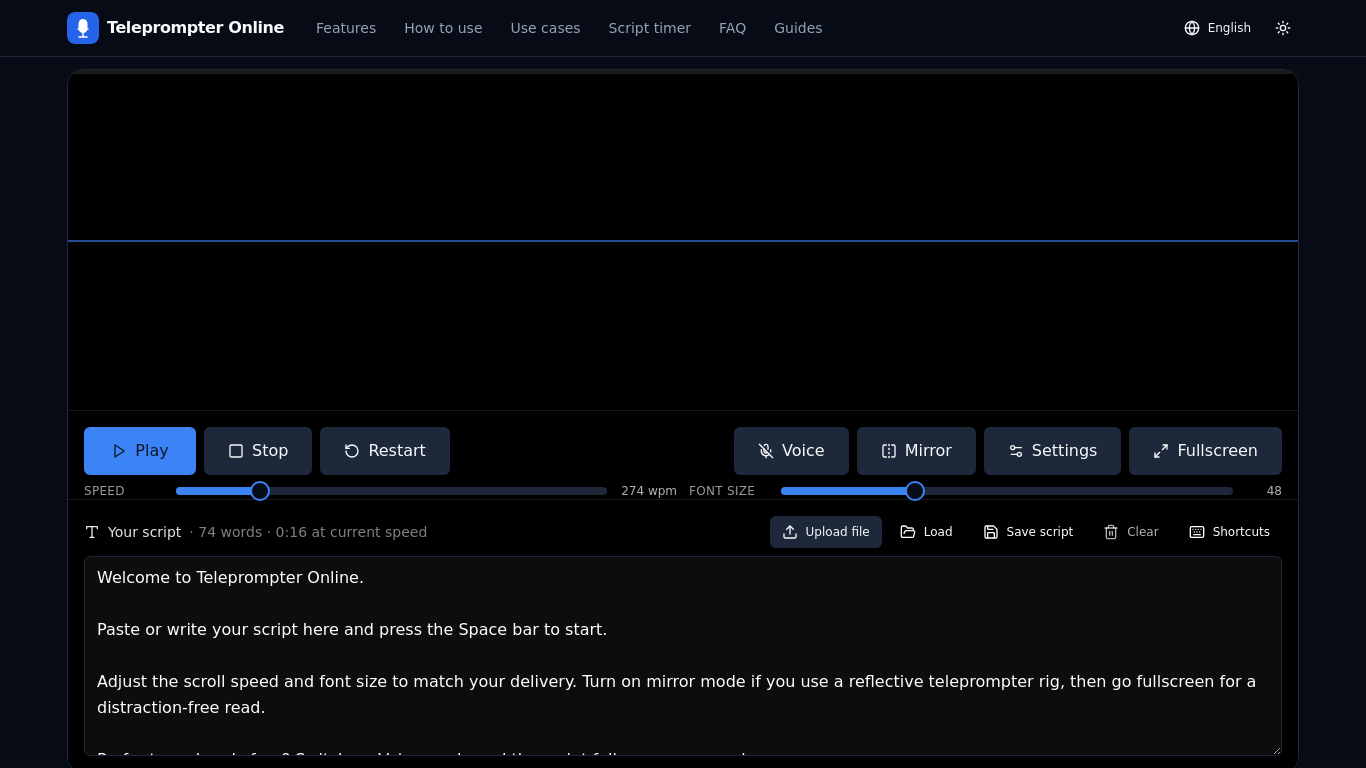Click the "FONT SIZE" label
This screenshot has width=1366, height=768.
pyautogui.click(x=722, y=491)
